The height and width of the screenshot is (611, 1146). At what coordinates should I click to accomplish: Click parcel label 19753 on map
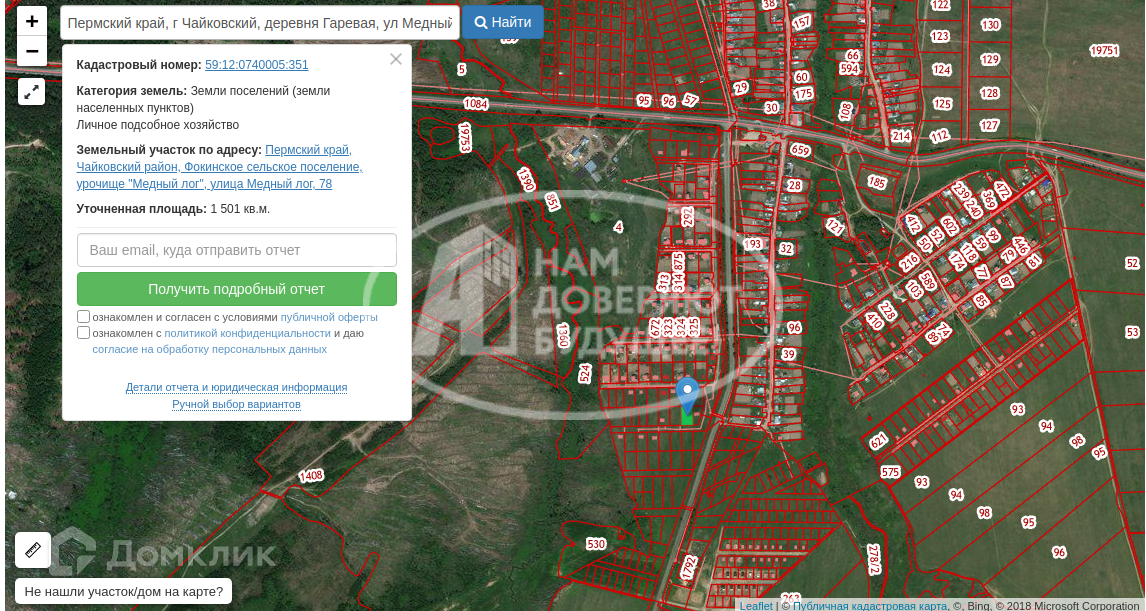464,137
